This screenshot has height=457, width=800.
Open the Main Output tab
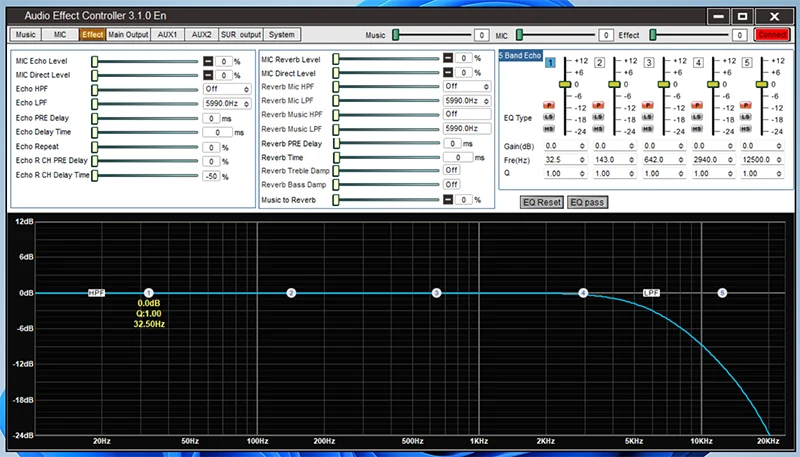coord(128,35)
